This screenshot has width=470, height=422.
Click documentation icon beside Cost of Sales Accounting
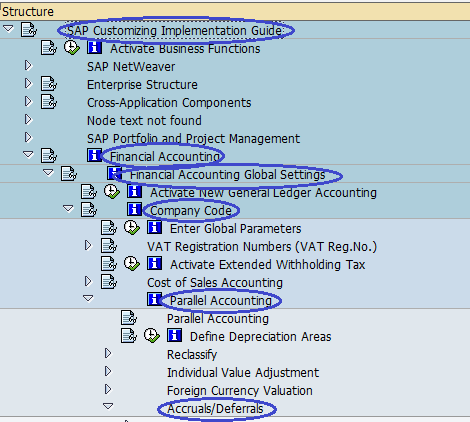109,282
